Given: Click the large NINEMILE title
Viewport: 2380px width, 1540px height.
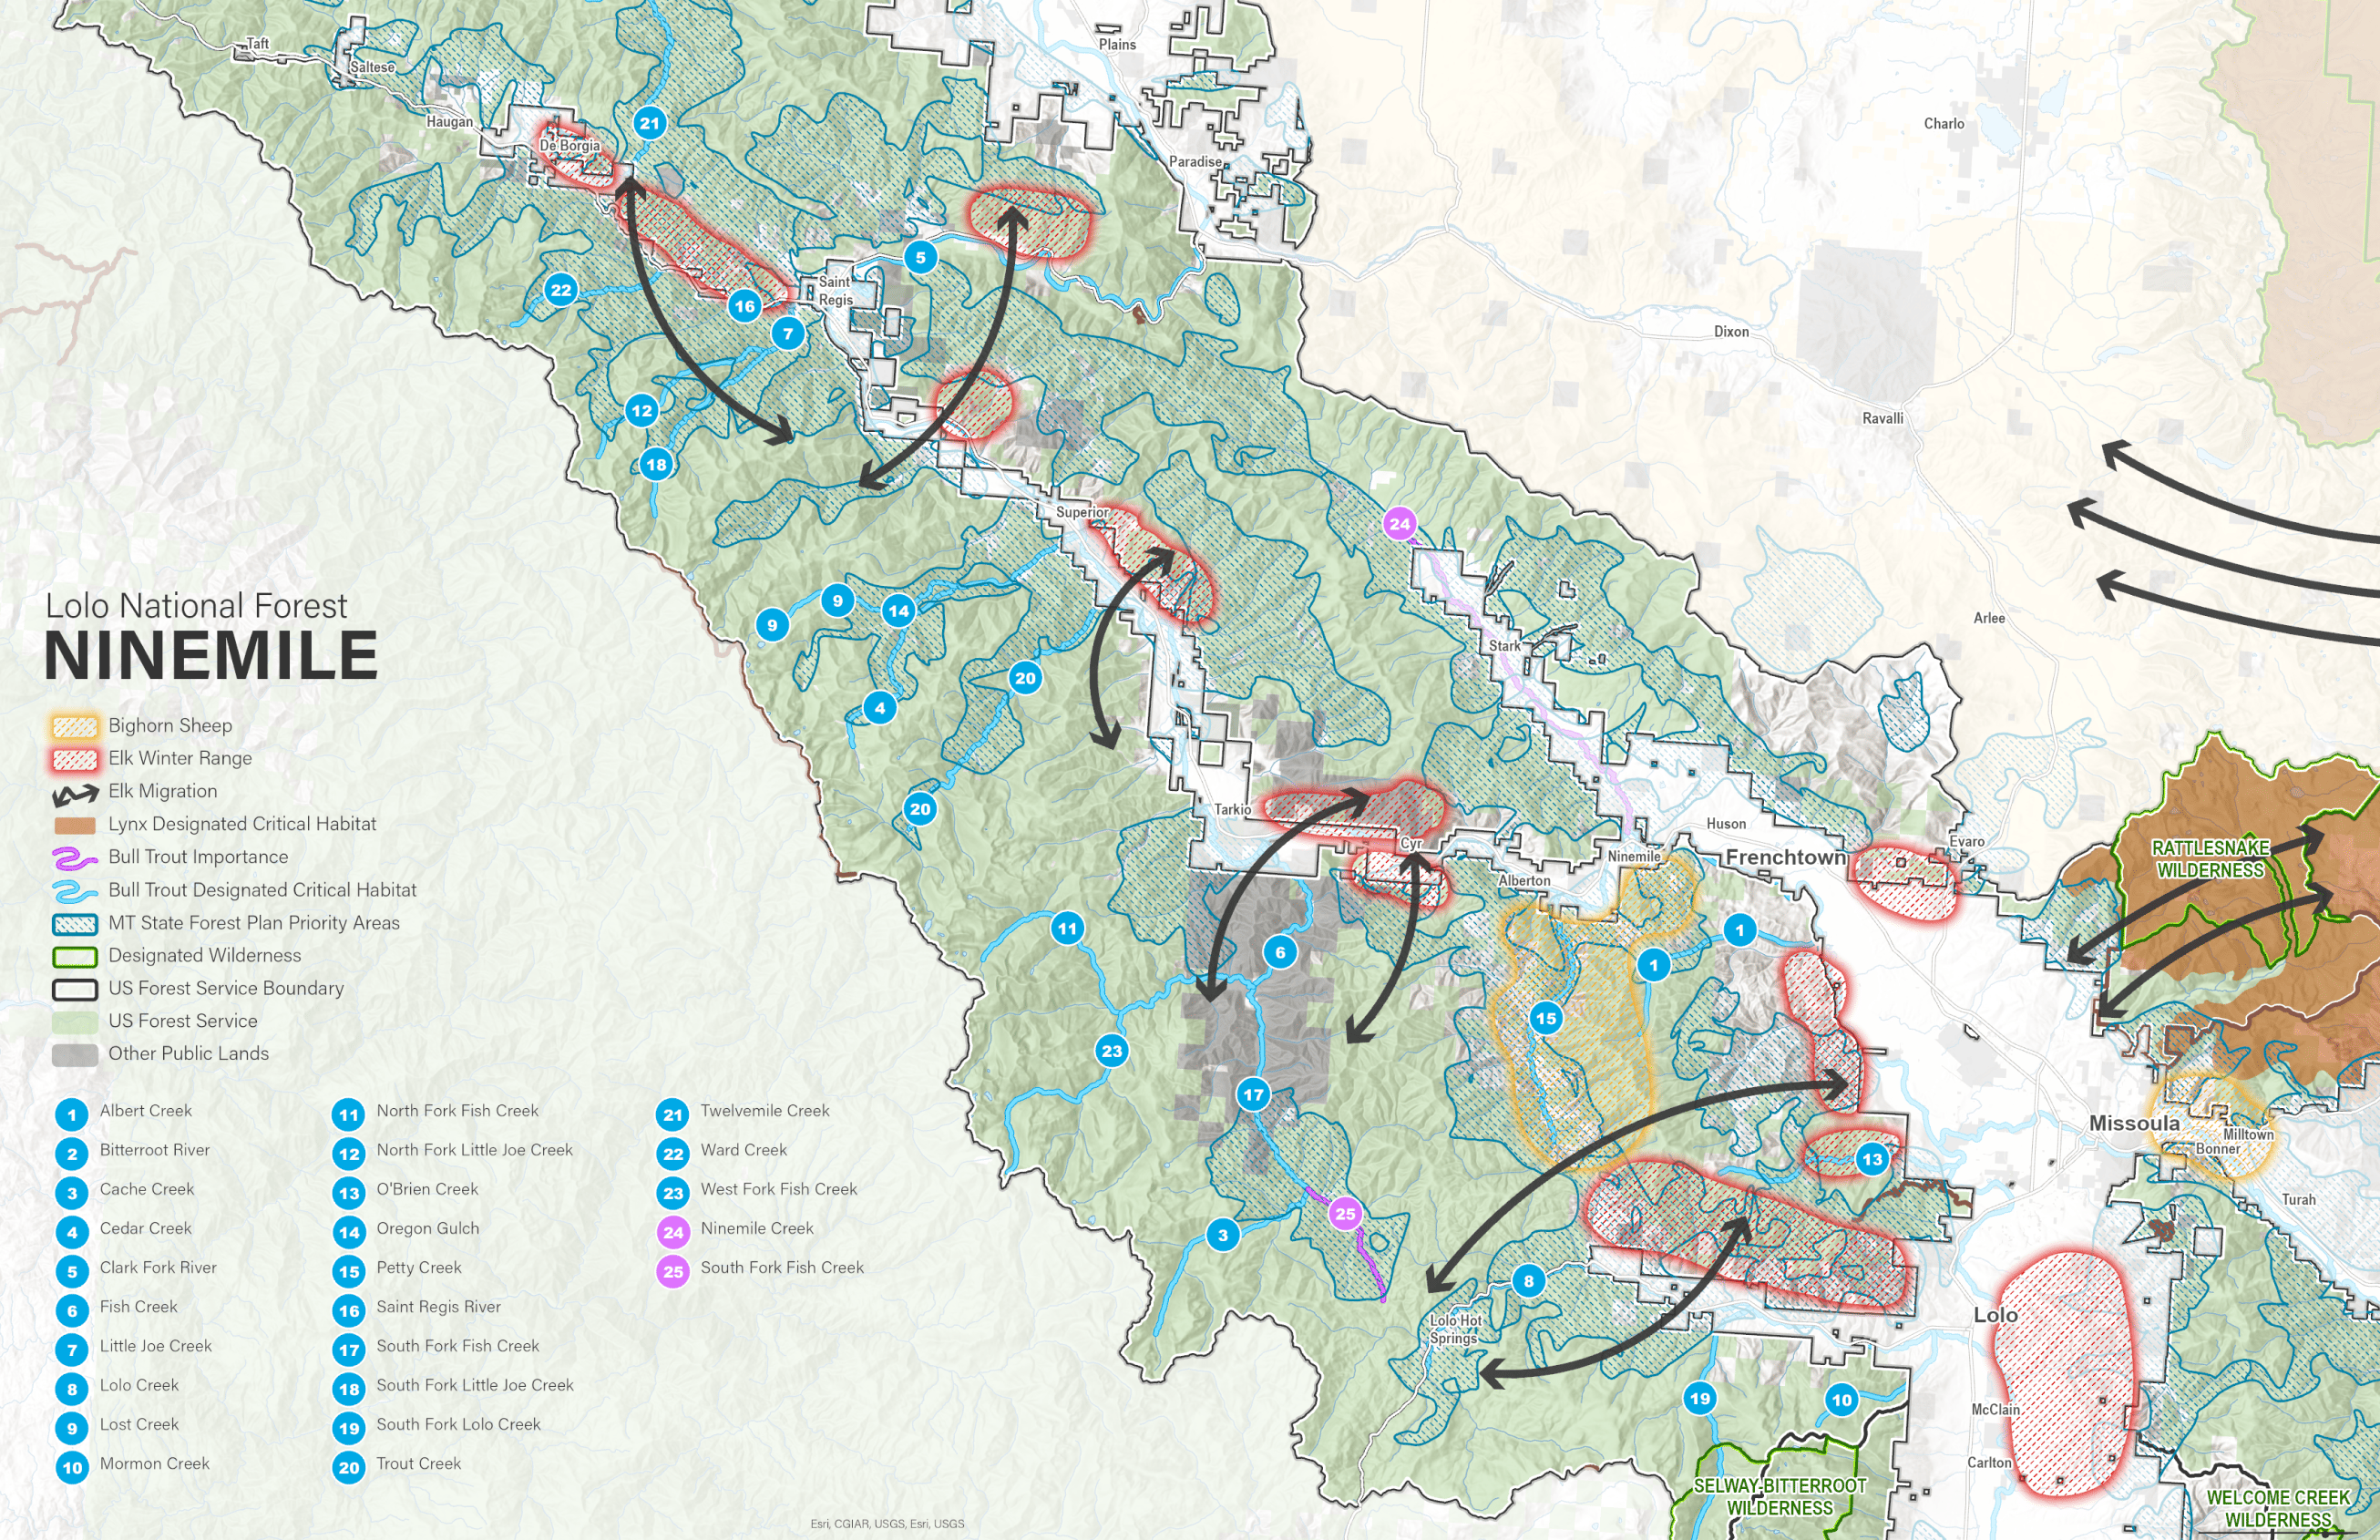Looking at the screenshot, I should (211, 656).
